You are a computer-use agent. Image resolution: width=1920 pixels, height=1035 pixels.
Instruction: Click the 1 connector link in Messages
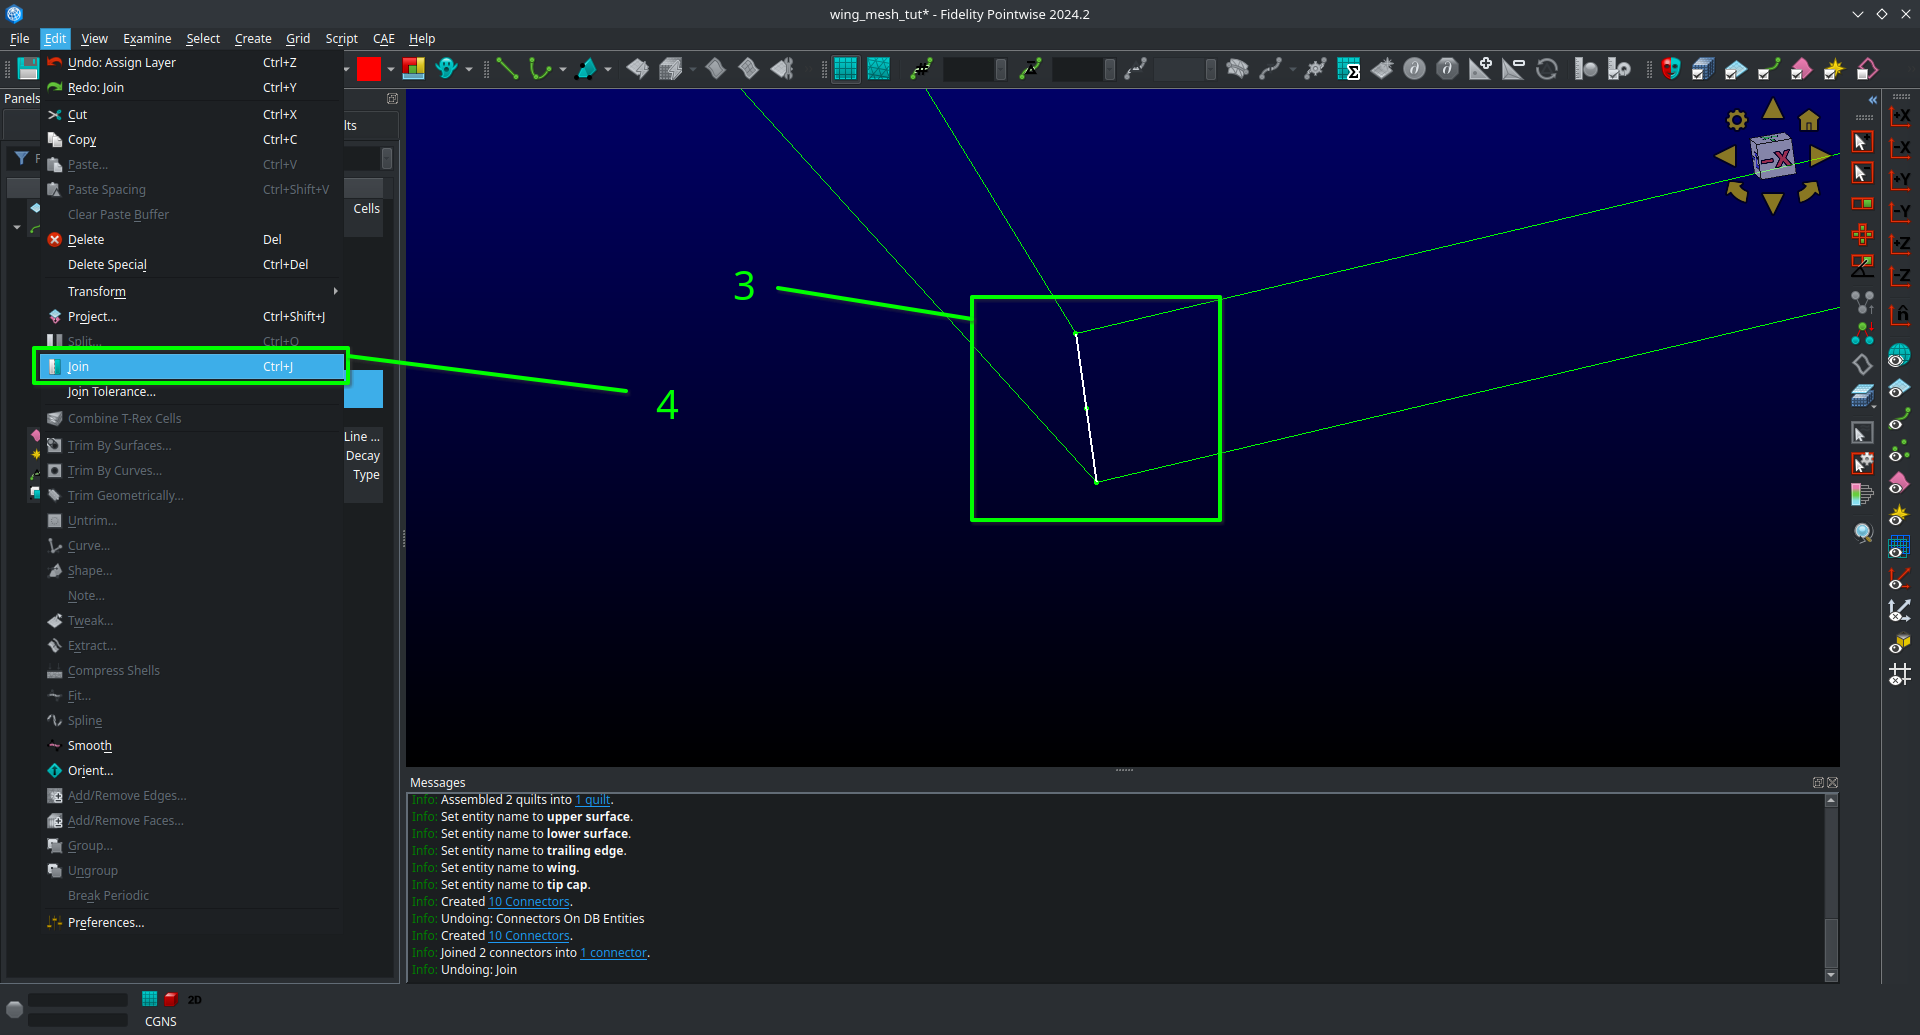[x=613, y=952]
